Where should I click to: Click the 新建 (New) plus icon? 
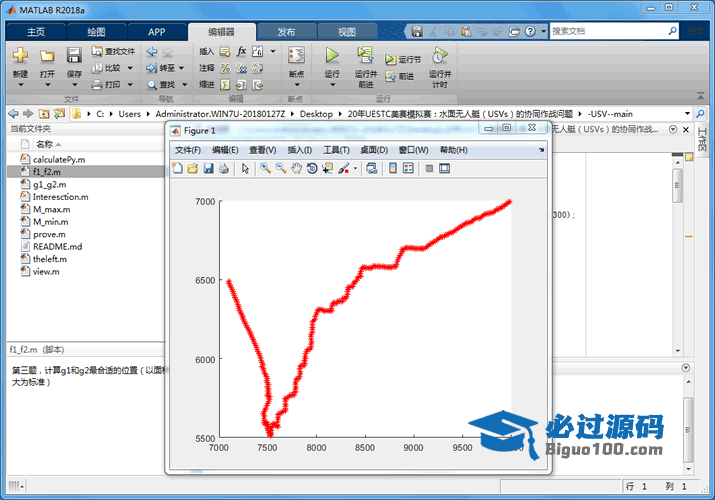[20, 56]
